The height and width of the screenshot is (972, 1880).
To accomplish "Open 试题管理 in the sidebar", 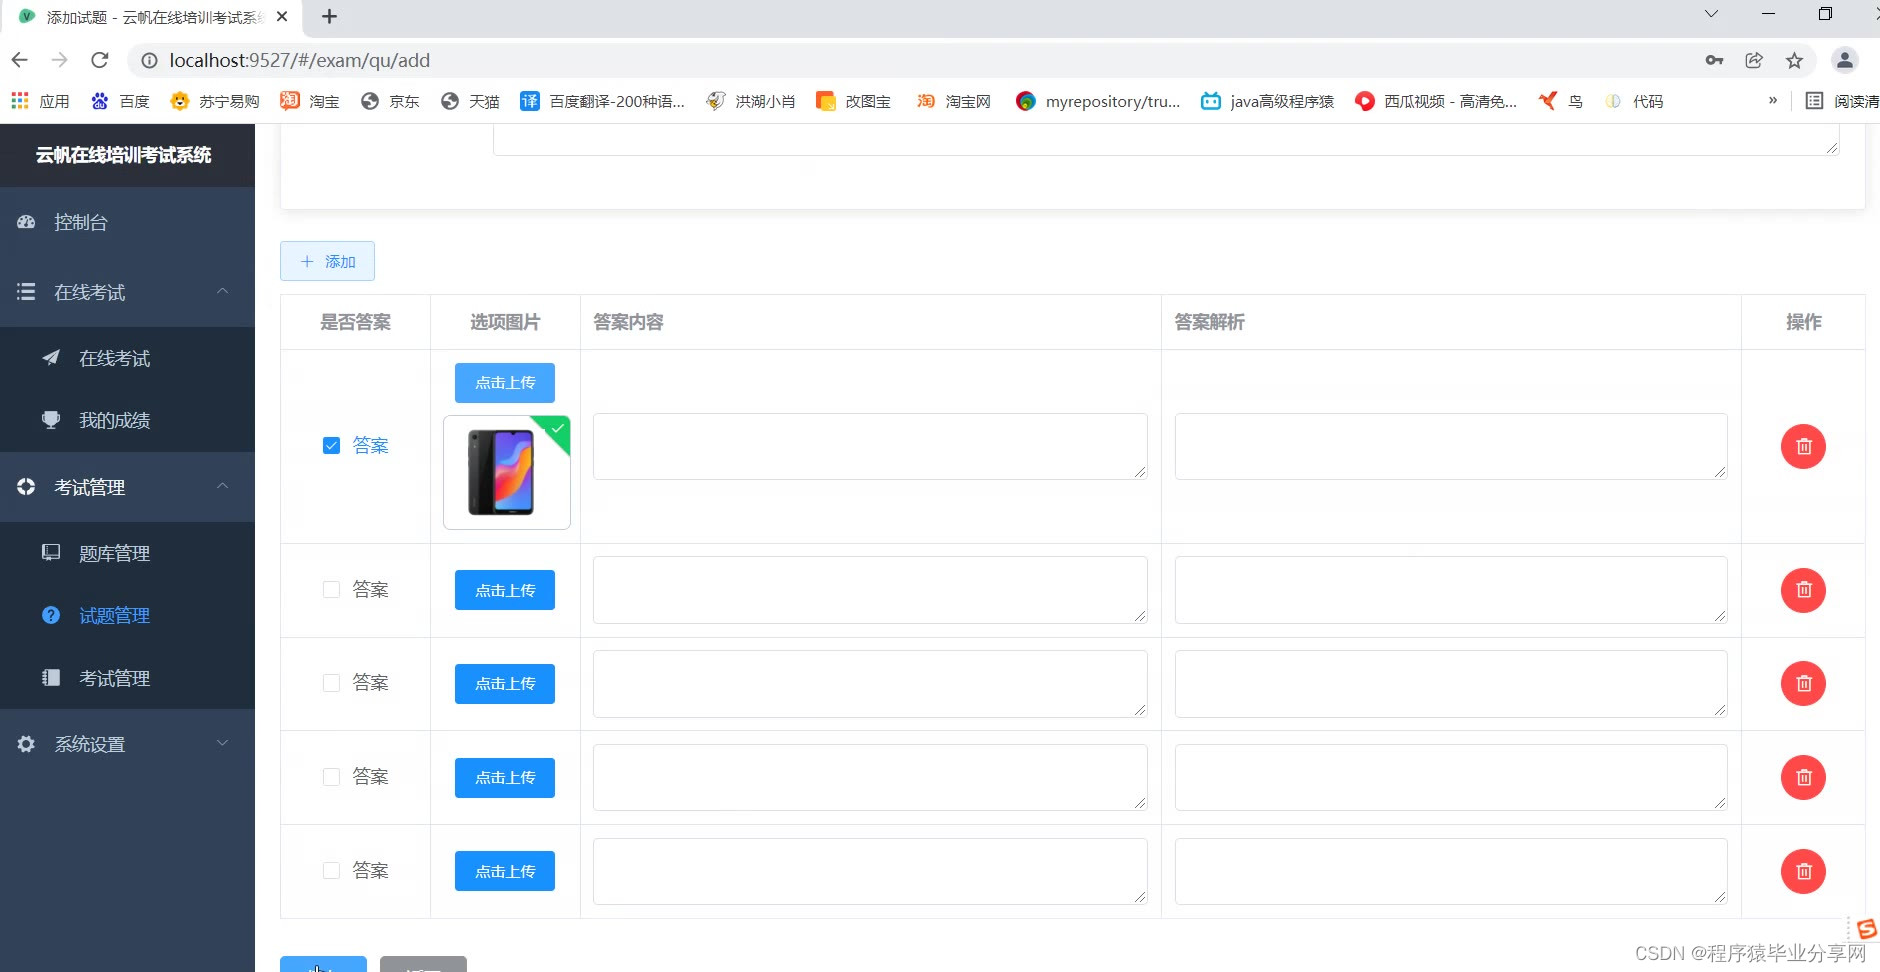I will coord(127,615).
